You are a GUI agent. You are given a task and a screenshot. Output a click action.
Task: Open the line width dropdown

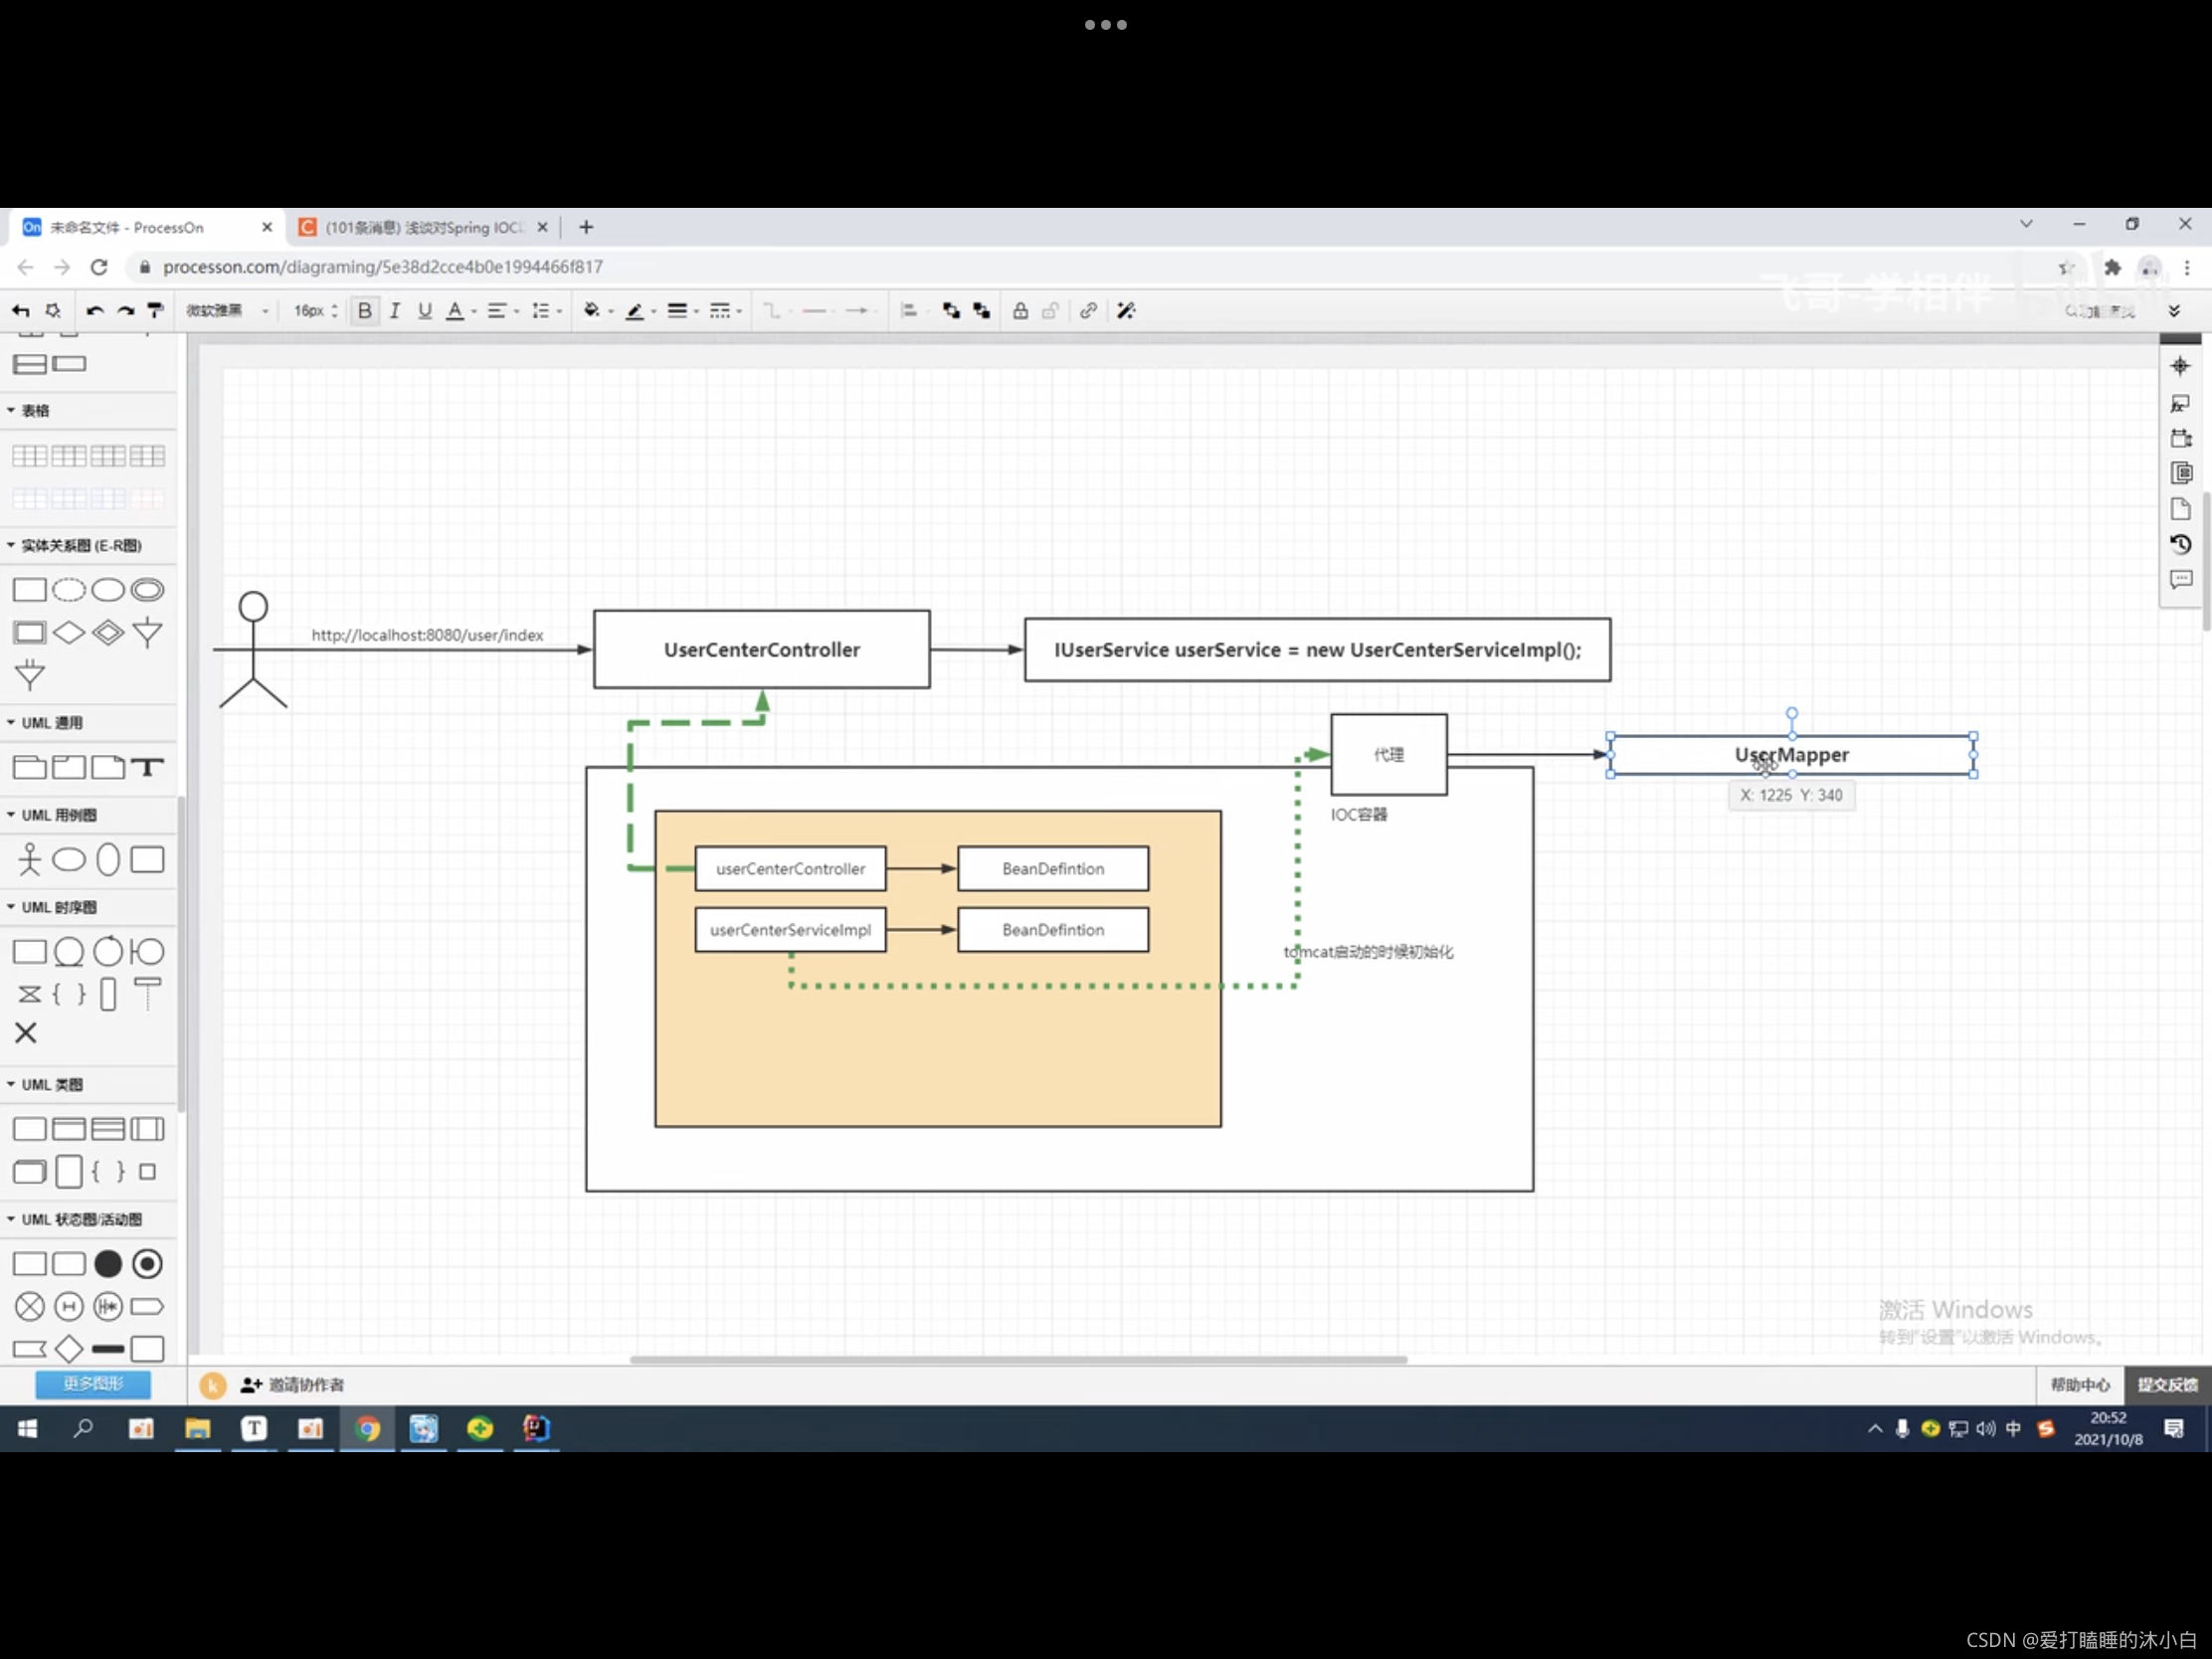click(683, 311)
